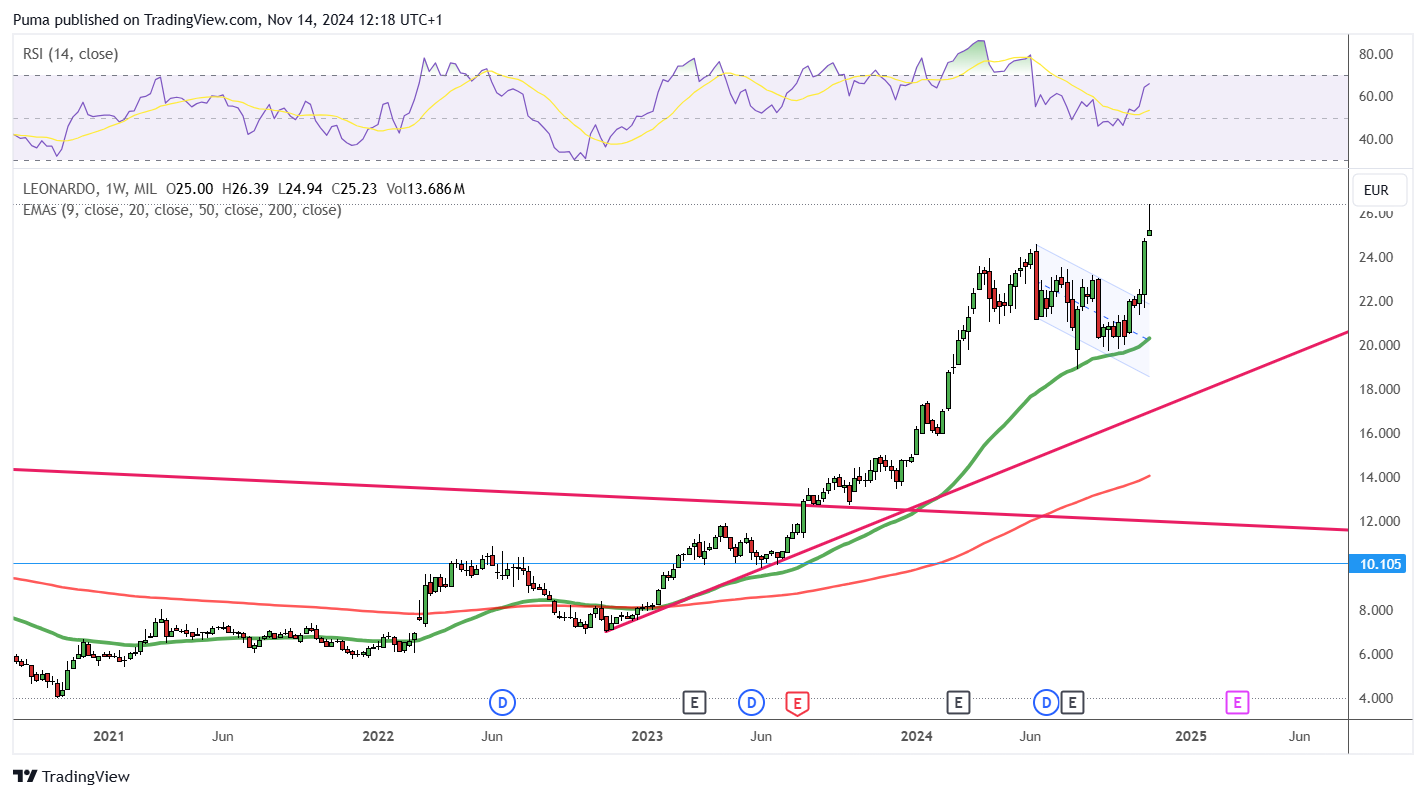Click the 2022 label on time axis

[378, 737]
